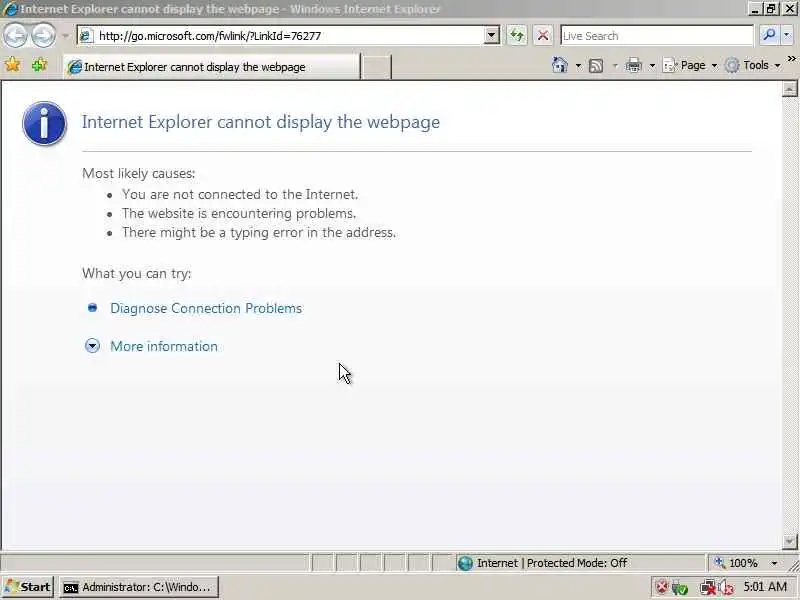Click the green Refresh button
The height and width of the screenshot is (600, 800).
[517, 36]
